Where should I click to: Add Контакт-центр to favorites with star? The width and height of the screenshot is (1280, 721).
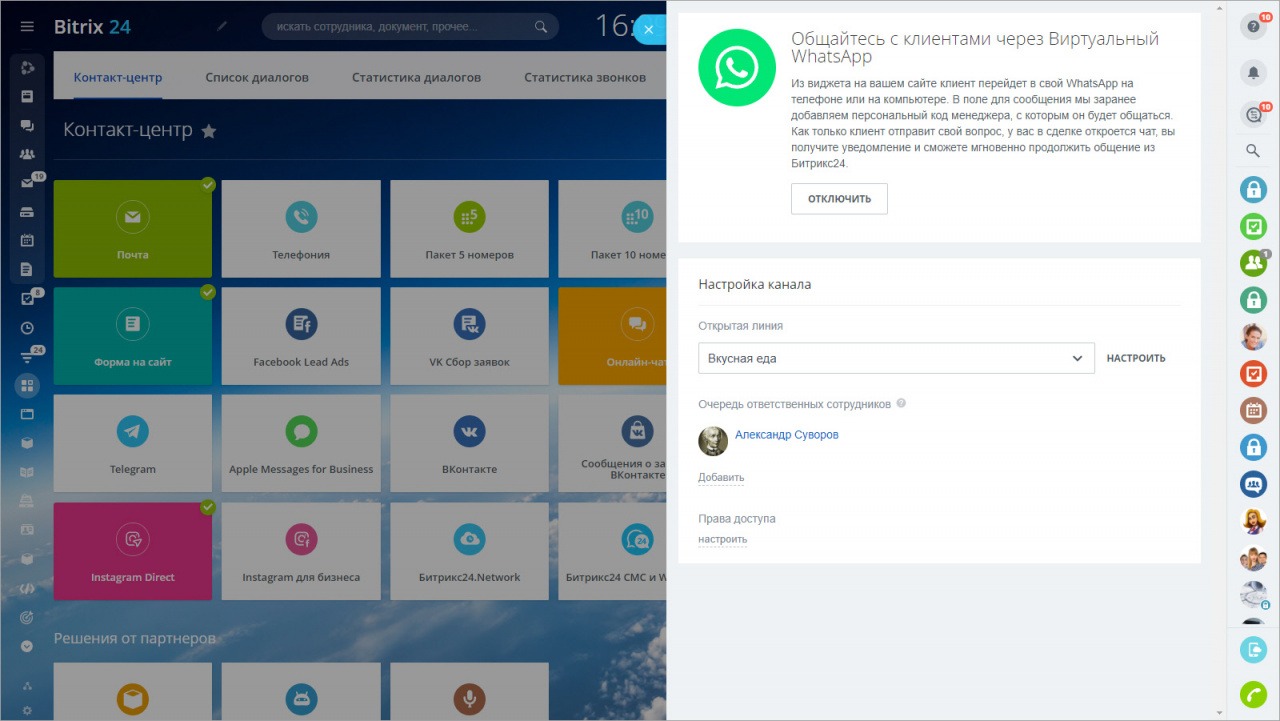[209, 131]
